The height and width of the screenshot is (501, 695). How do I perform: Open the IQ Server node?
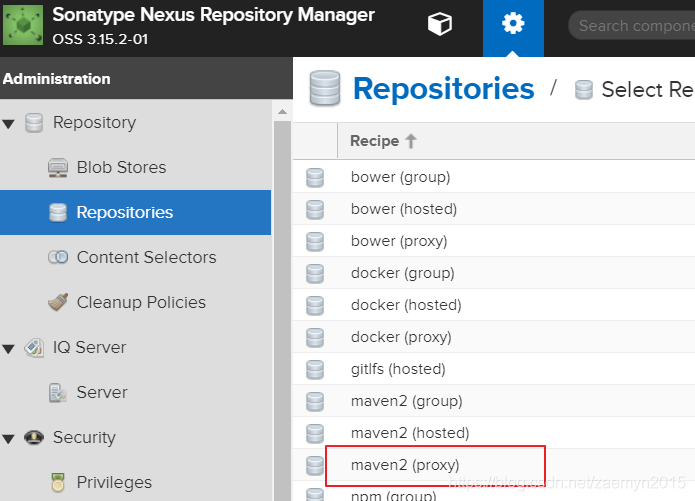[x=89, y=347]
